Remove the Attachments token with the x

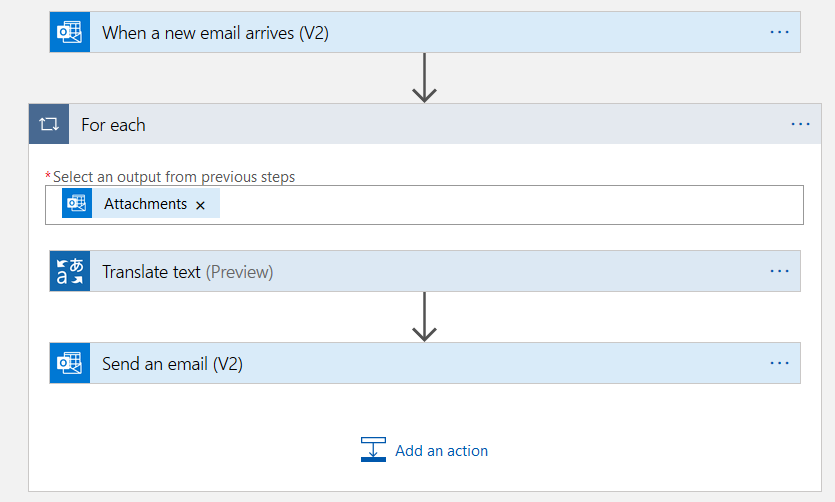[200, 205]
